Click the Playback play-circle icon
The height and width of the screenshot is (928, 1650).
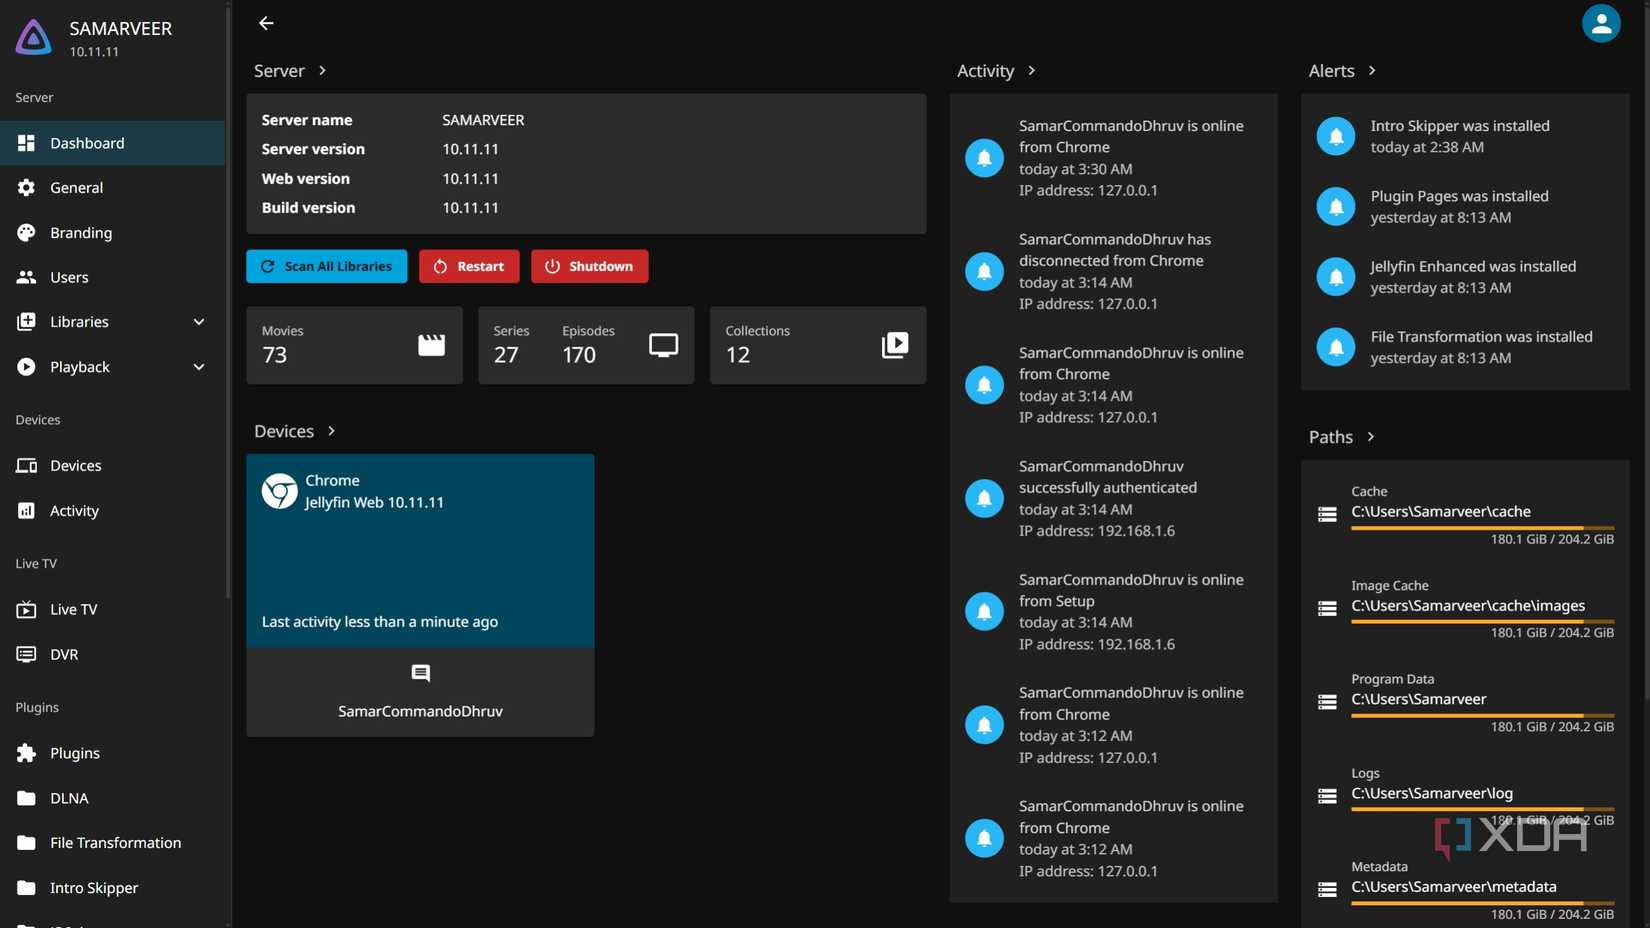pyautogui.click(x=26, y=367)
